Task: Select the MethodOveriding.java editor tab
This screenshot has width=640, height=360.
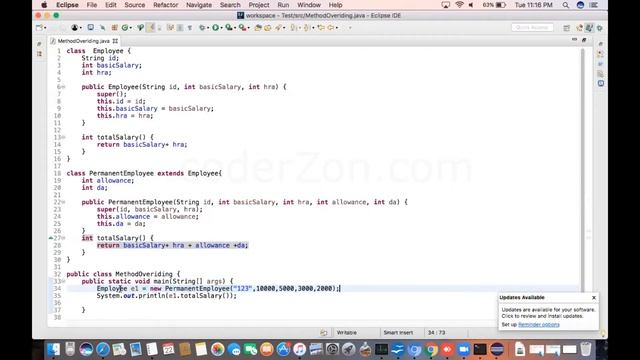Action: tap(84, 41)
